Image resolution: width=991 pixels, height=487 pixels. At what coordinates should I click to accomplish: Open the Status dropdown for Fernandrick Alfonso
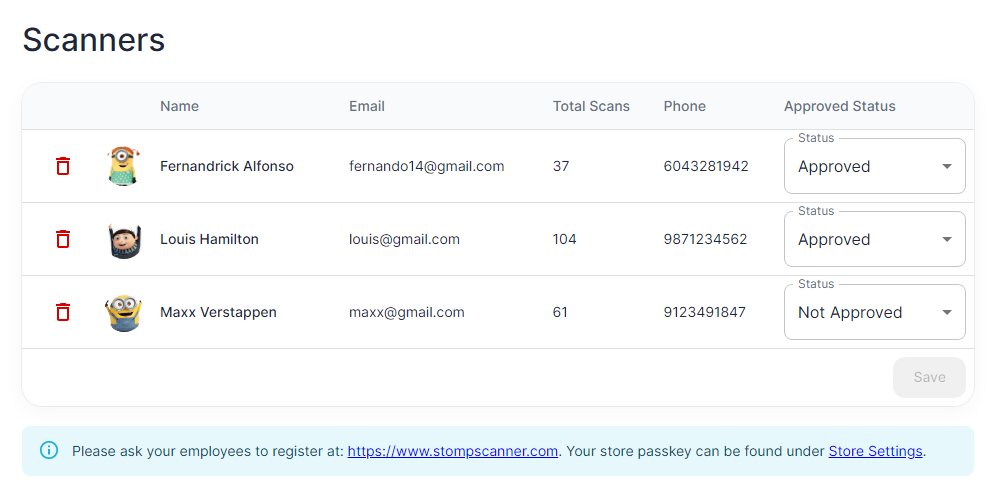(x=875, y=166)
